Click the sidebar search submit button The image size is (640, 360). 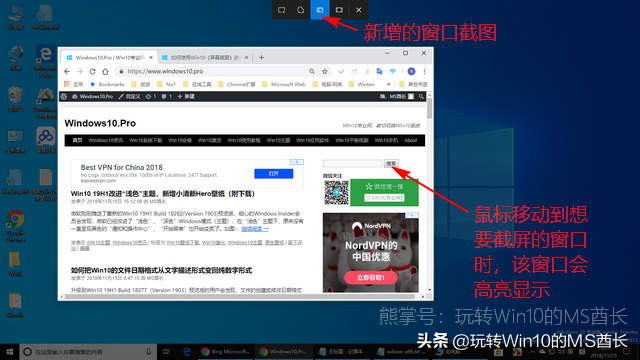point(391,164)
